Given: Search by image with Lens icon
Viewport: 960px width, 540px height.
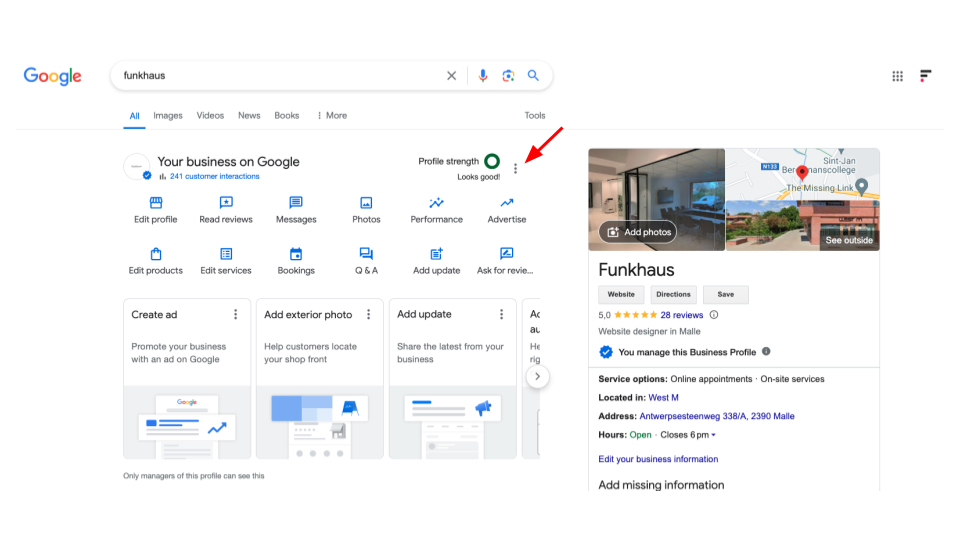Looking at the screenshot, I should tap(508, 76).
